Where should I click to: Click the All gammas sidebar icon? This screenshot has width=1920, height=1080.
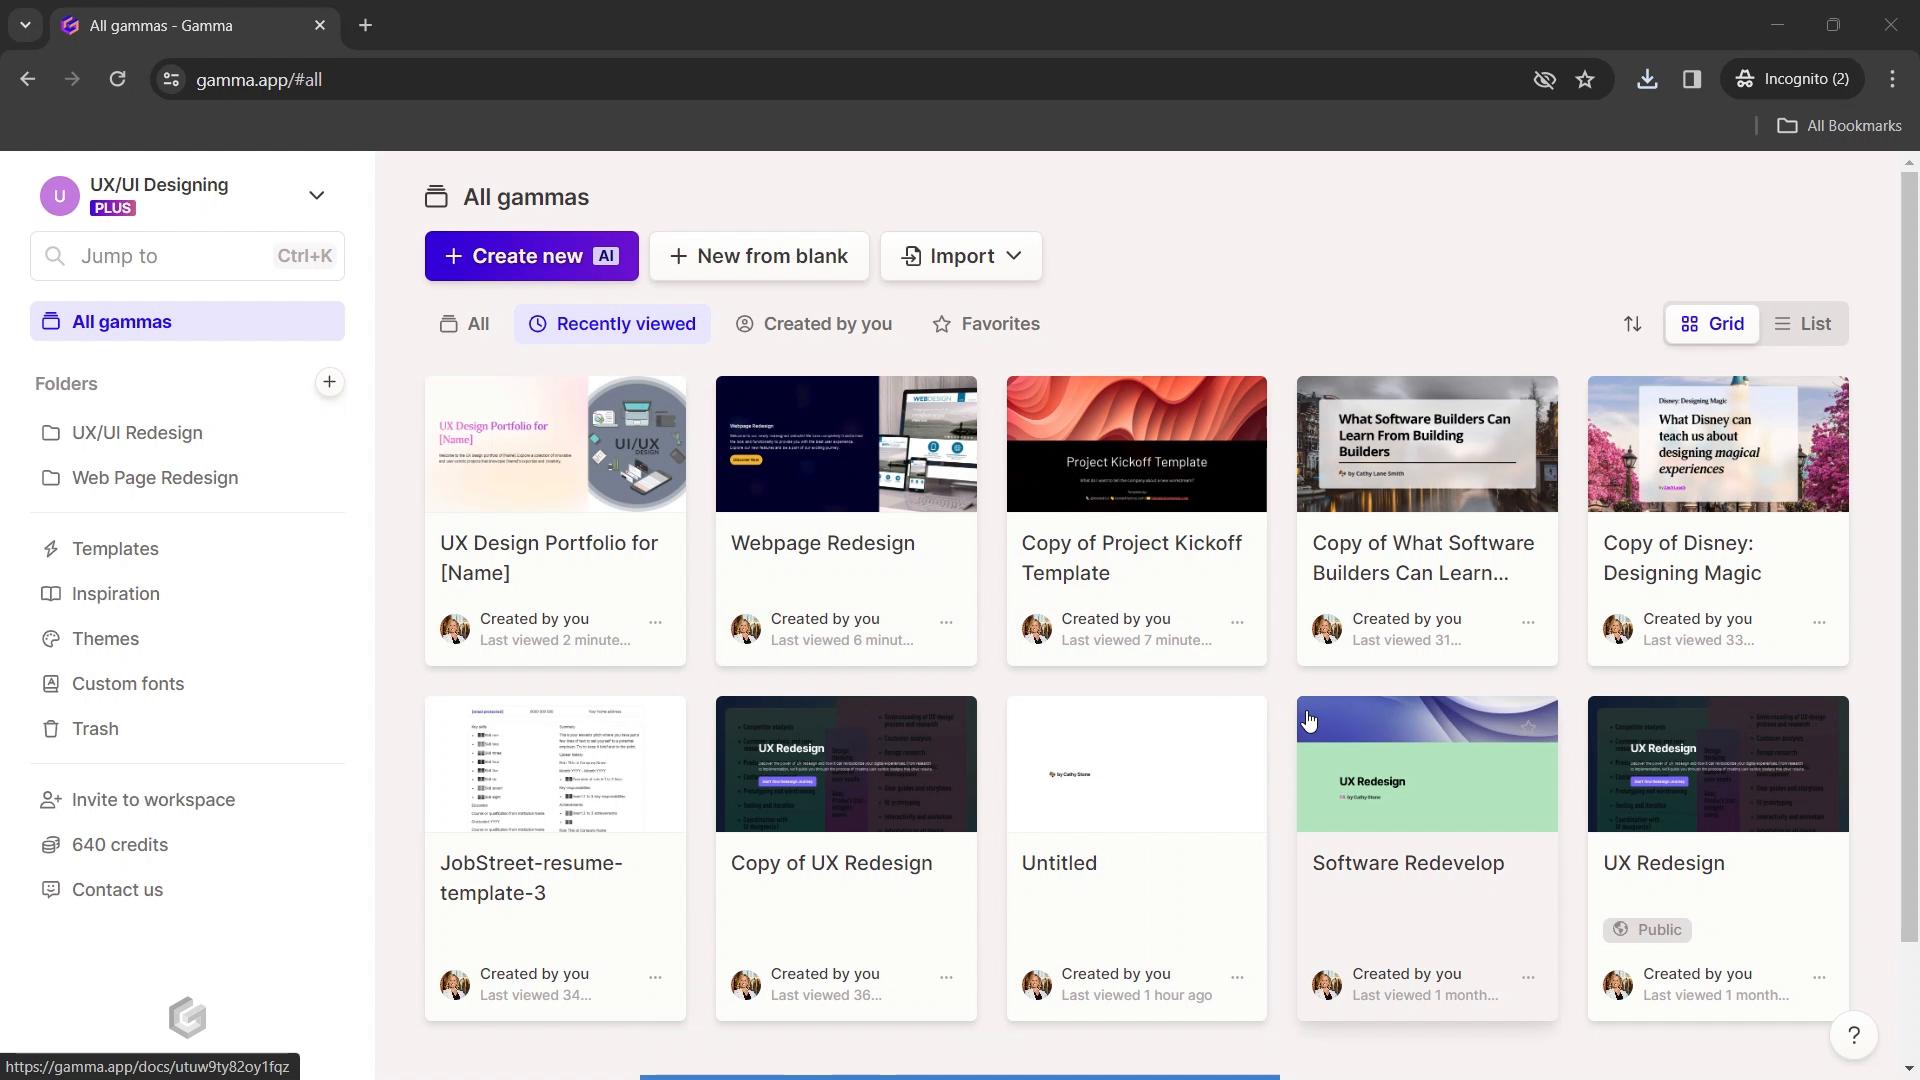[x=50, y=320]
